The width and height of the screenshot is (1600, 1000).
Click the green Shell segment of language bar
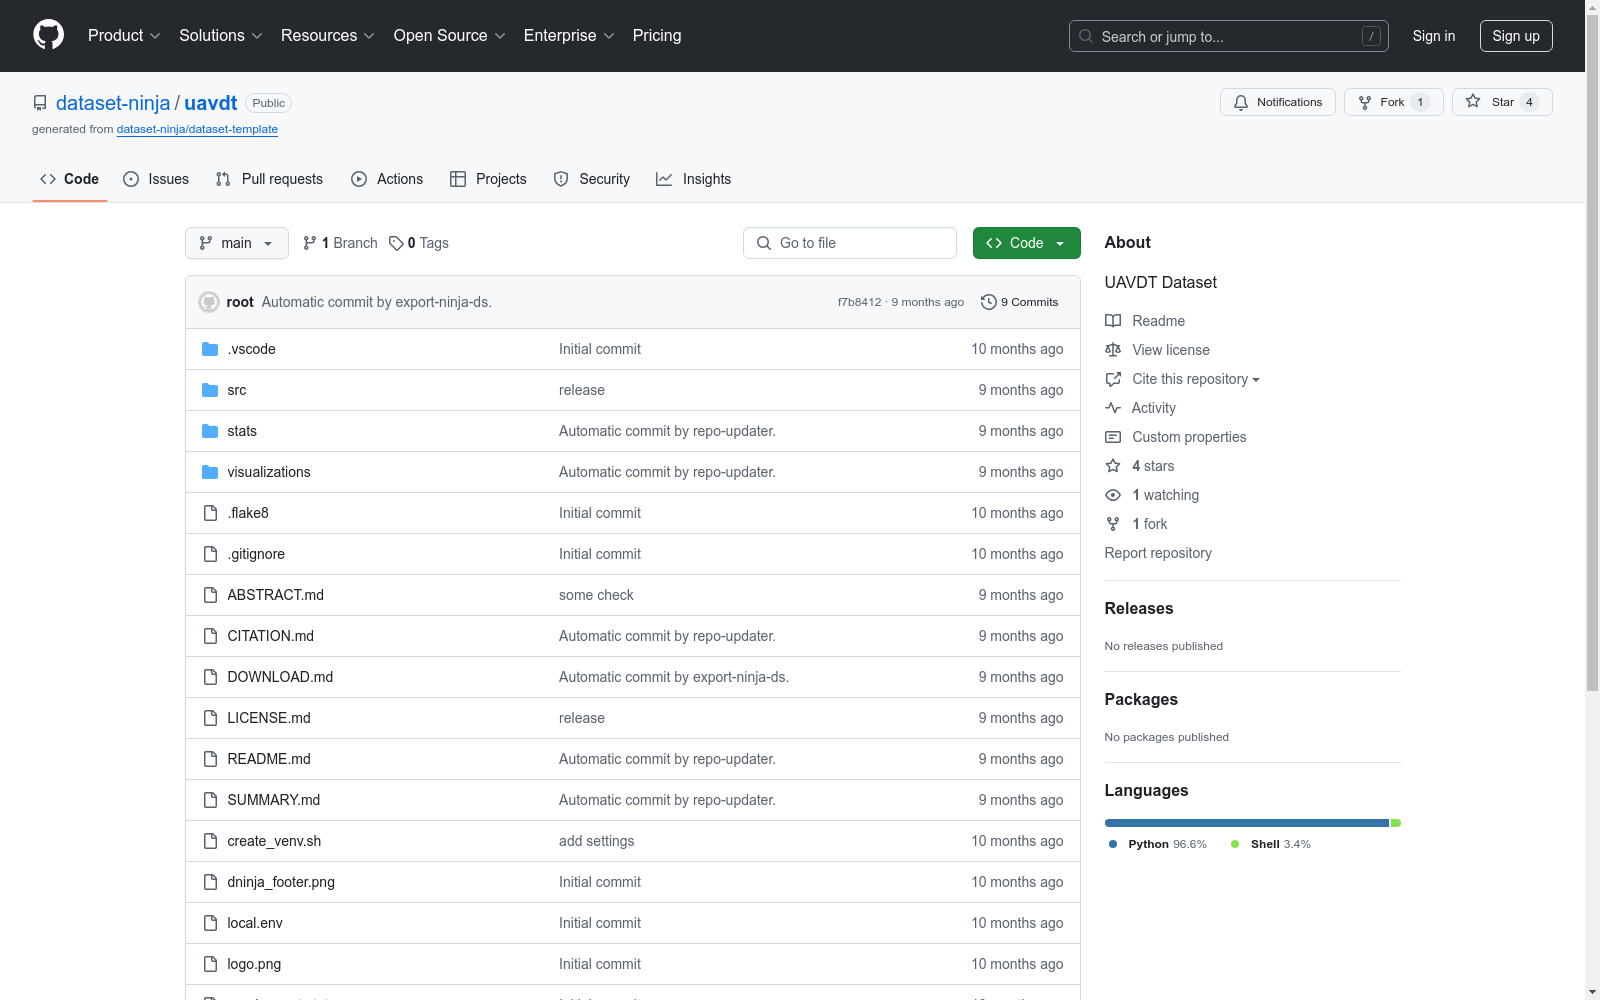point(1396,823)
